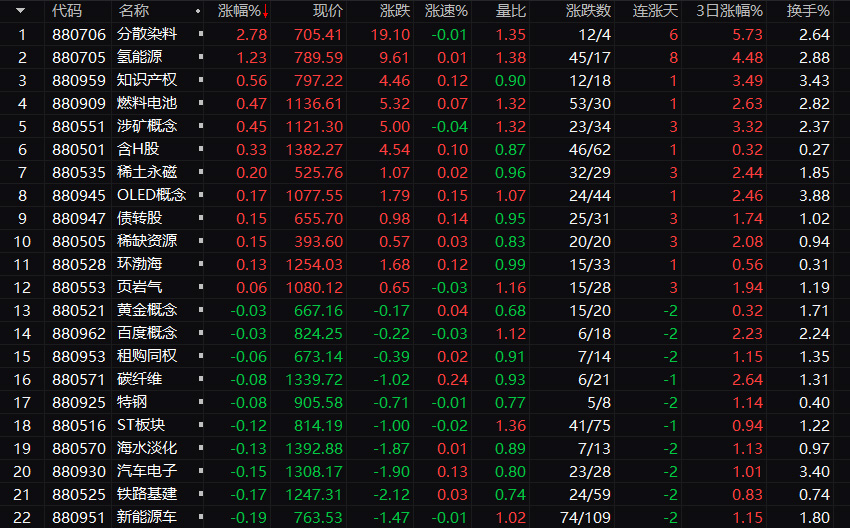850x528 pixels.
Task: Click the square marker beside 债转股
Action: pos(201,218)
